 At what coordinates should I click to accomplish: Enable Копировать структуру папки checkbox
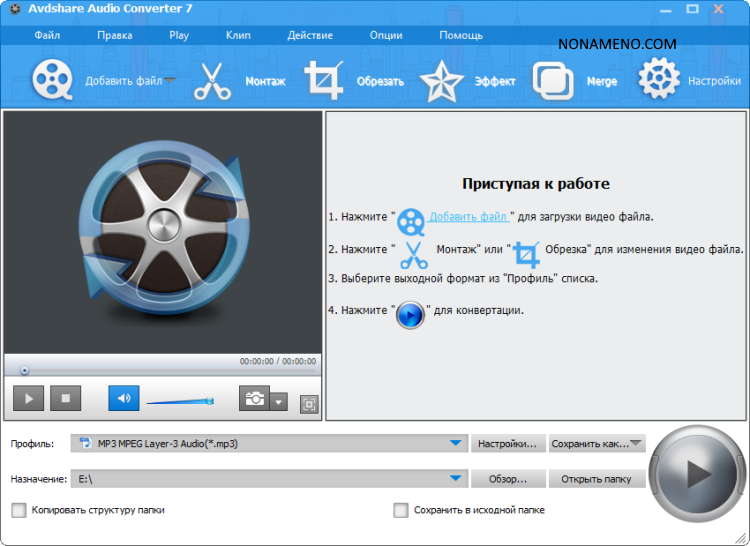19,510
